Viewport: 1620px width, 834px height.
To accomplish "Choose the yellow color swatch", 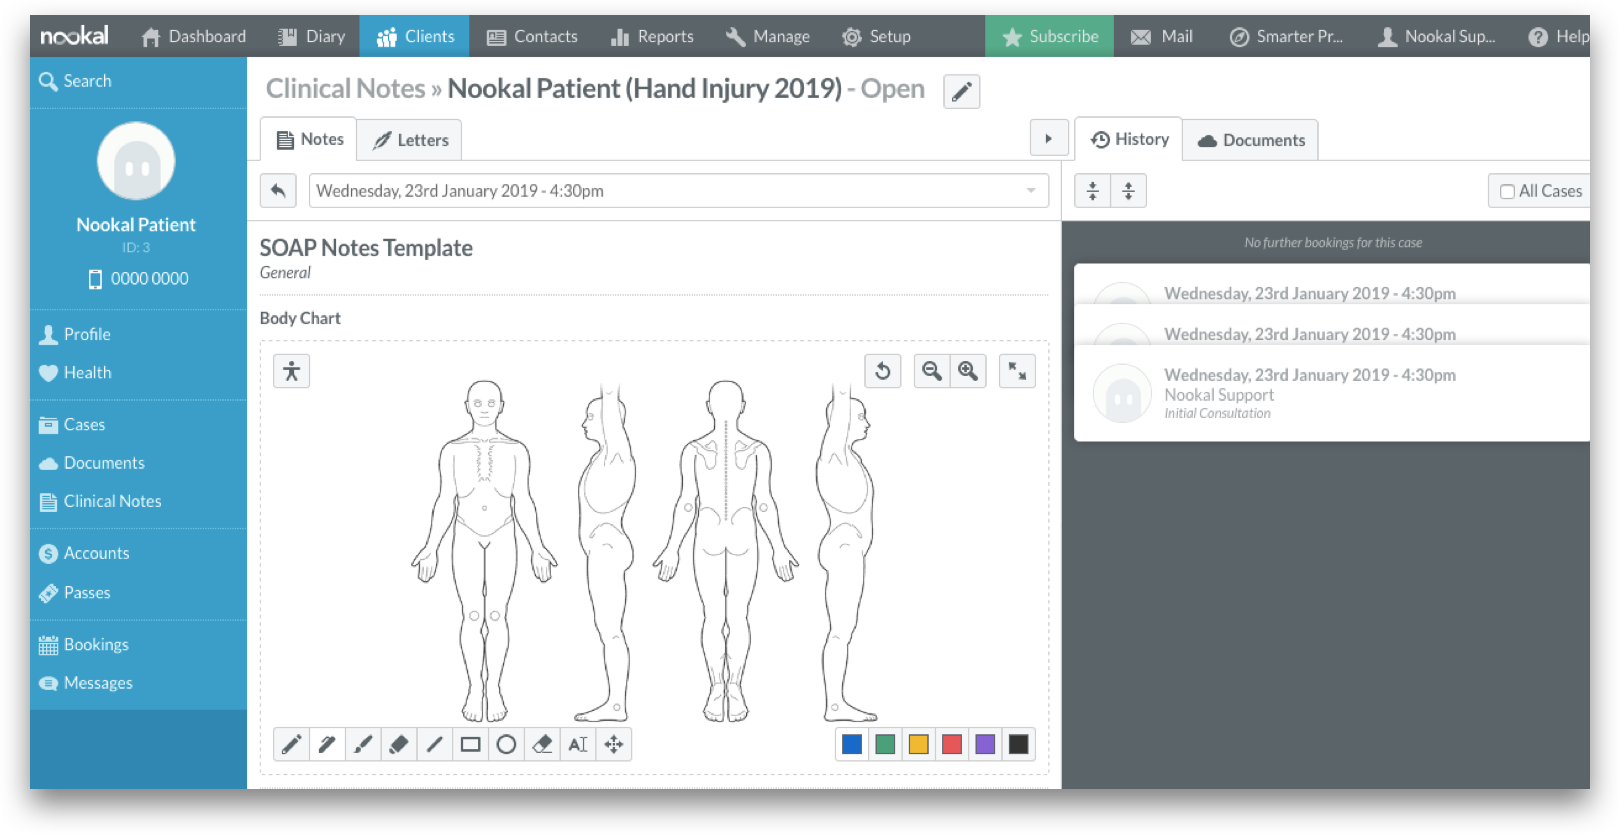I will [x=918, y=744].
